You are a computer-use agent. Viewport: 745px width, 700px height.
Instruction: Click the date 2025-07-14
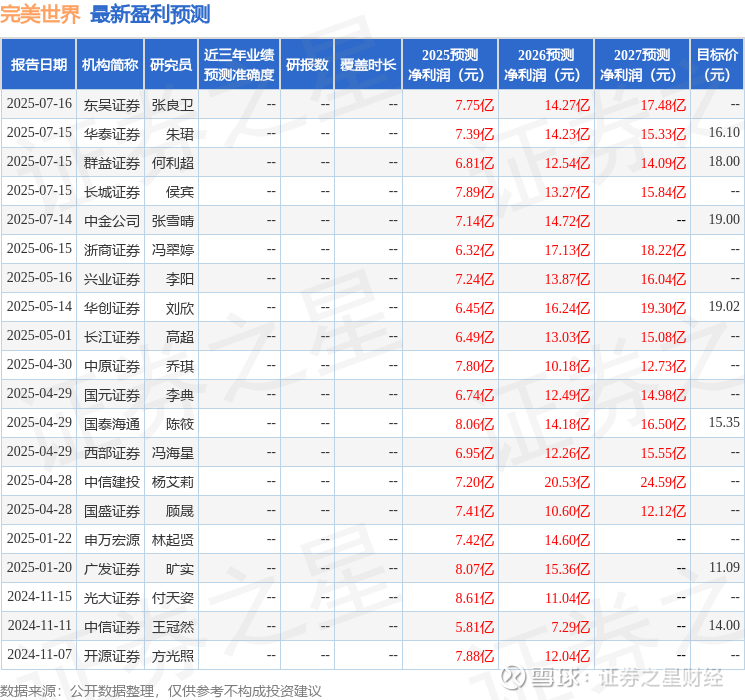pos(39,220)
